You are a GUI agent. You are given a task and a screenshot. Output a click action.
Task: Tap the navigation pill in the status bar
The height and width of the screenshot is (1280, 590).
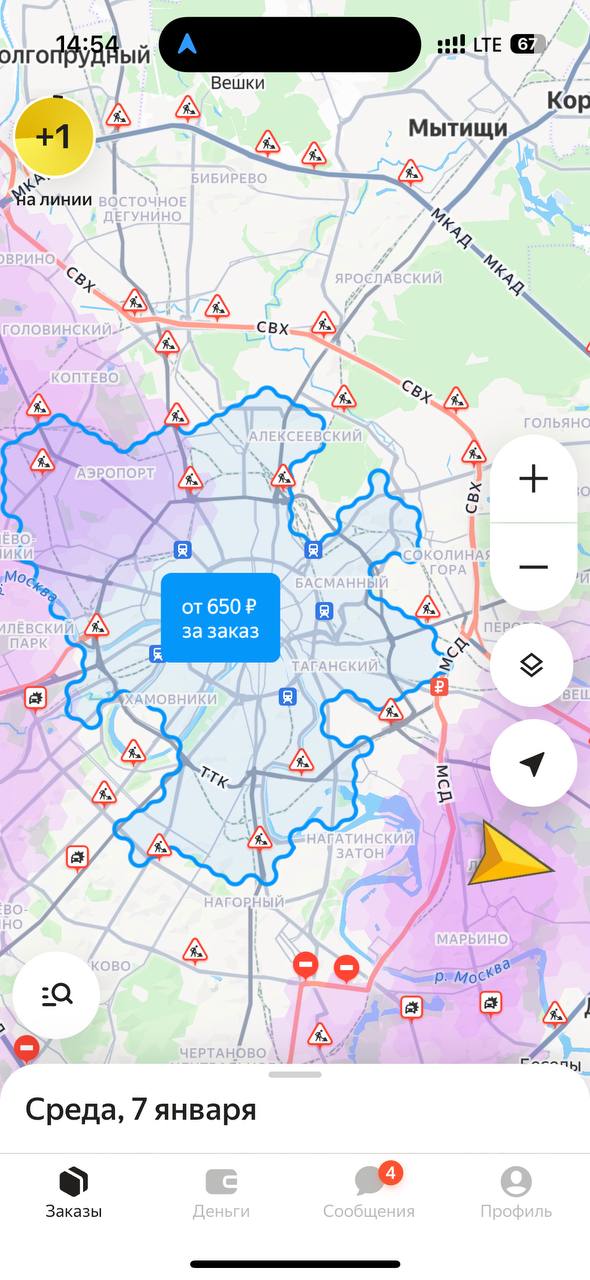290,45
